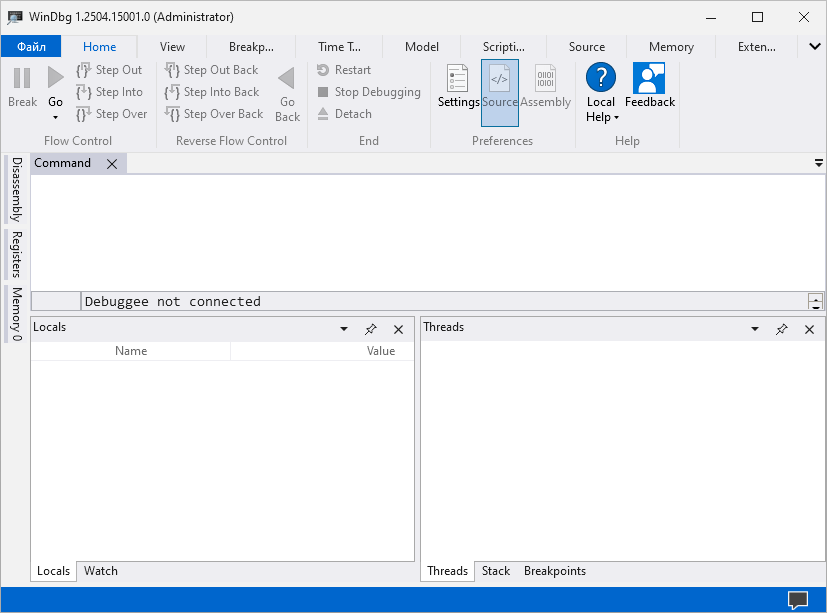Image resolution: width=827 pixels, height=613 pixels.
Task: Close the Command tab
Action: click(x=112, y=164)
